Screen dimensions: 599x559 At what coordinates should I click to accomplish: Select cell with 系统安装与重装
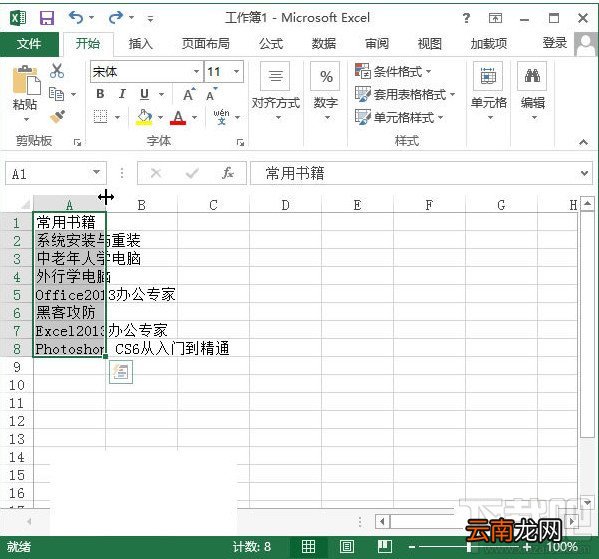[69, 241]
